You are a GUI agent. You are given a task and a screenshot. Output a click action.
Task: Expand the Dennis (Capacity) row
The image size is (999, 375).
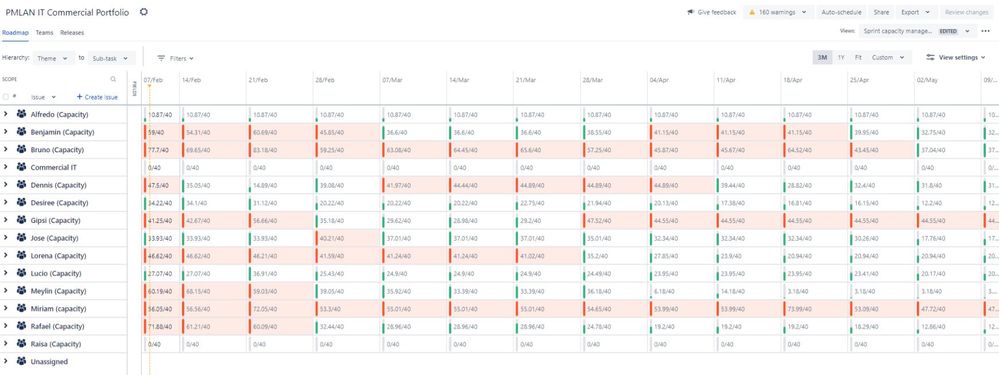(x=5, y=185)
